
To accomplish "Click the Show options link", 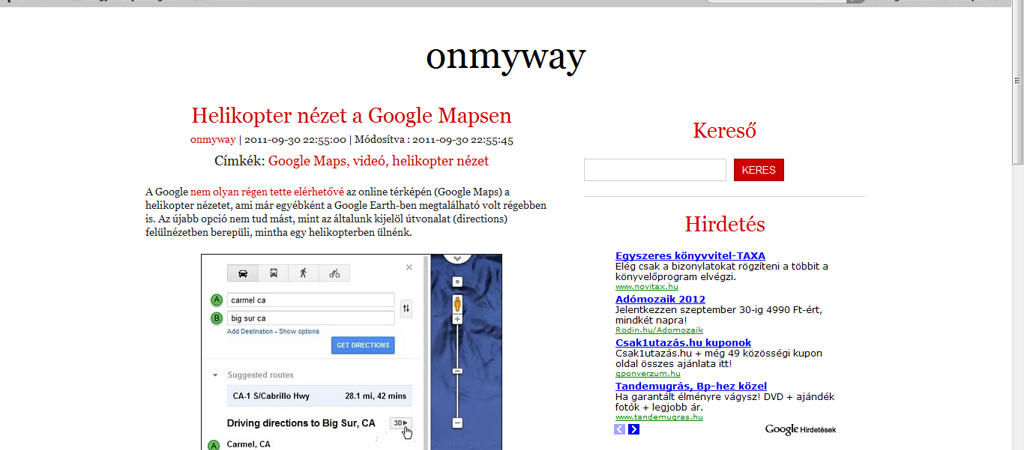I will pos(299,332).
